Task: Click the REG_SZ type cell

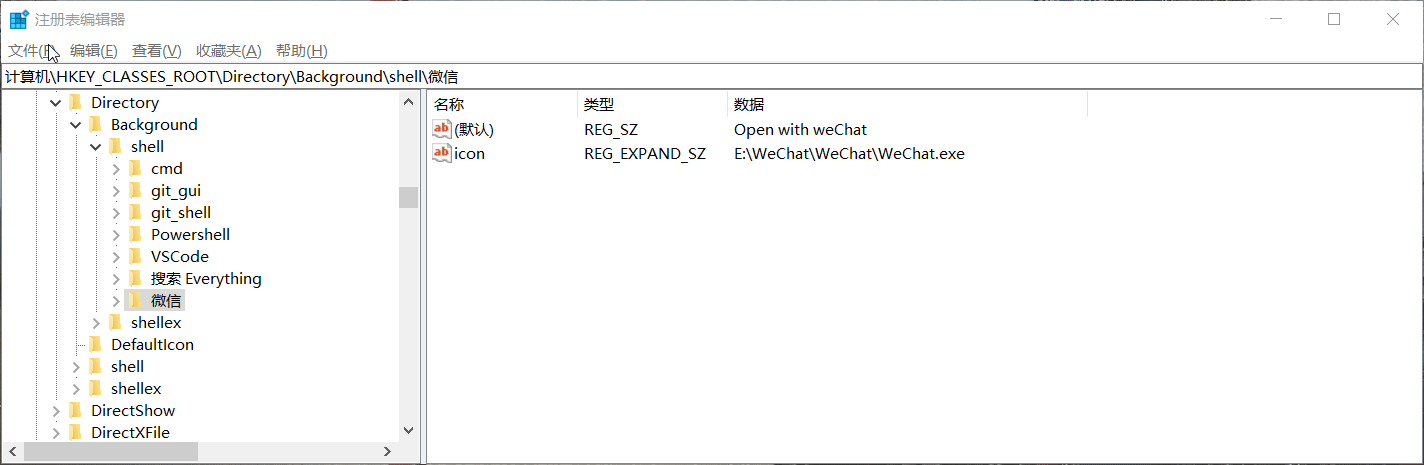Action: (x=611, y=129)
